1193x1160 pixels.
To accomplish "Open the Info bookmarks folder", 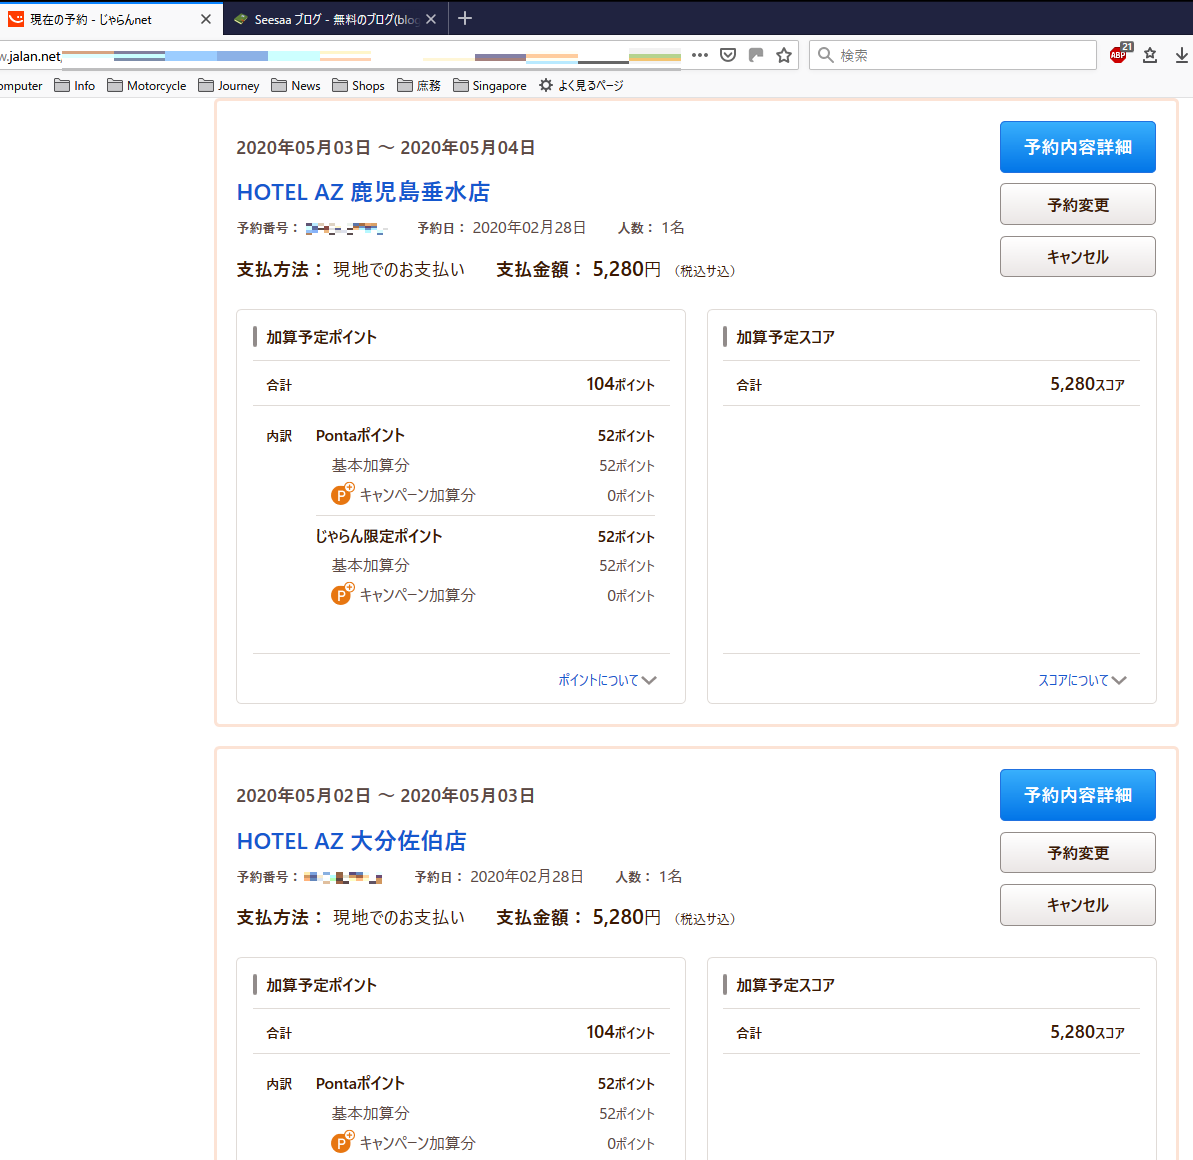I will [75, 86].
